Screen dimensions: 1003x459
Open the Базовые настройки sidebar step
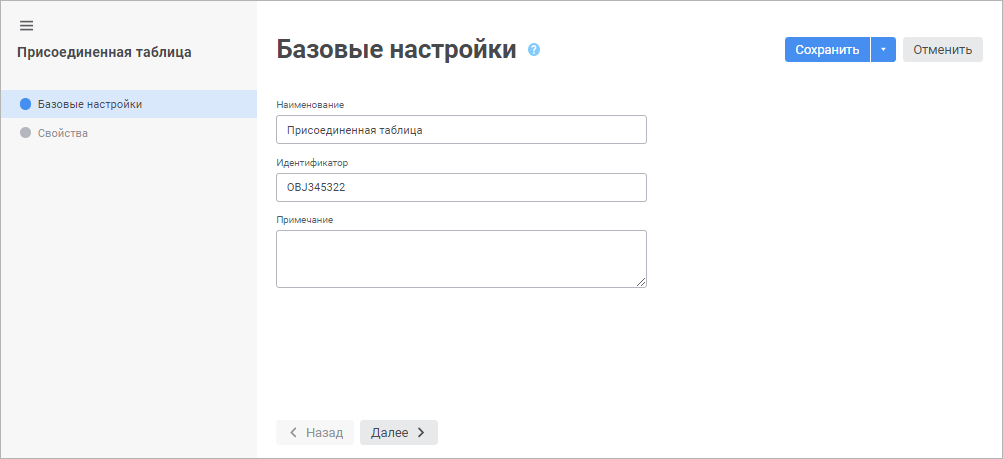(89, 104)
